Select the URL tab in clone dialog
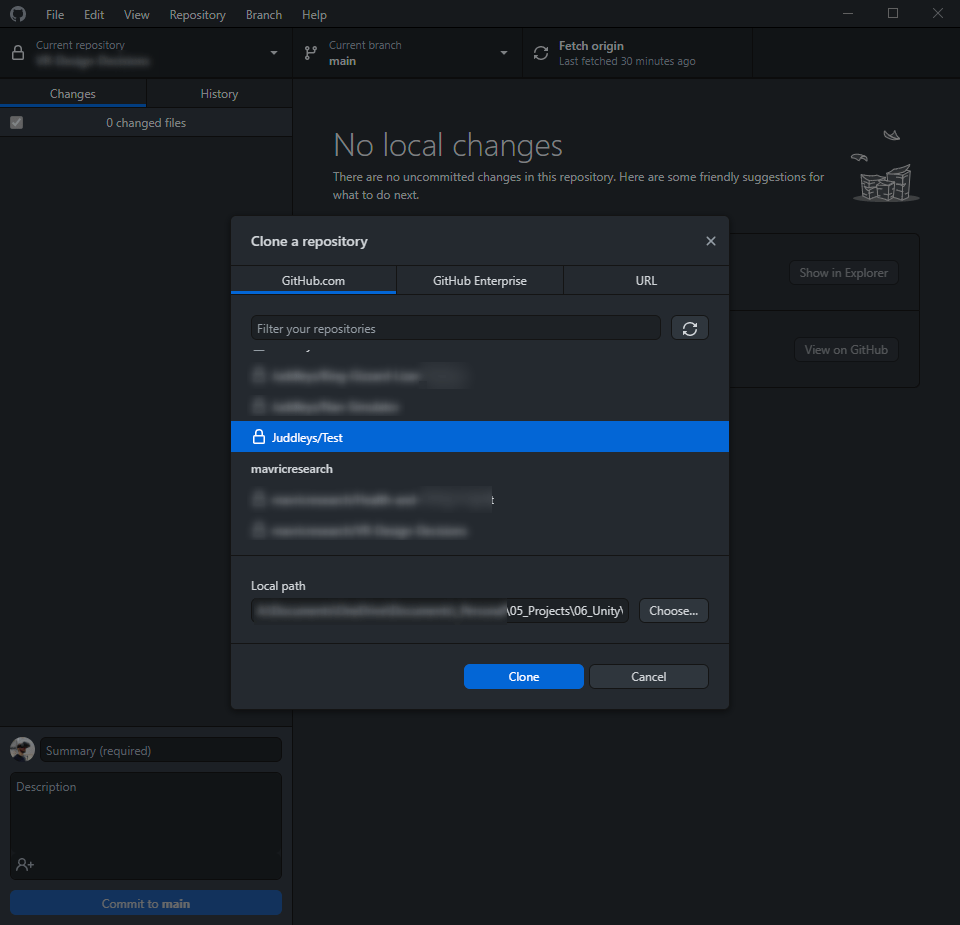This screenshot has height=925, width=960. pyautogui.click(x=646, y=281)
